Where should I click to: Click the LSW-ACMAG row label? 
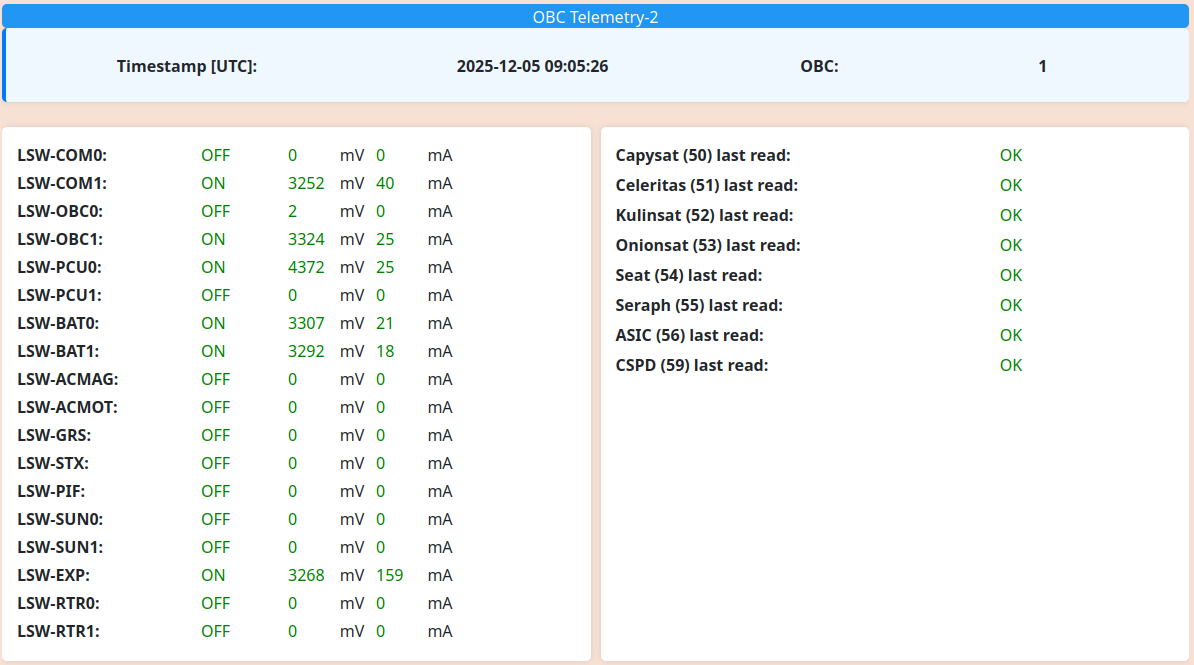[68, 380]
